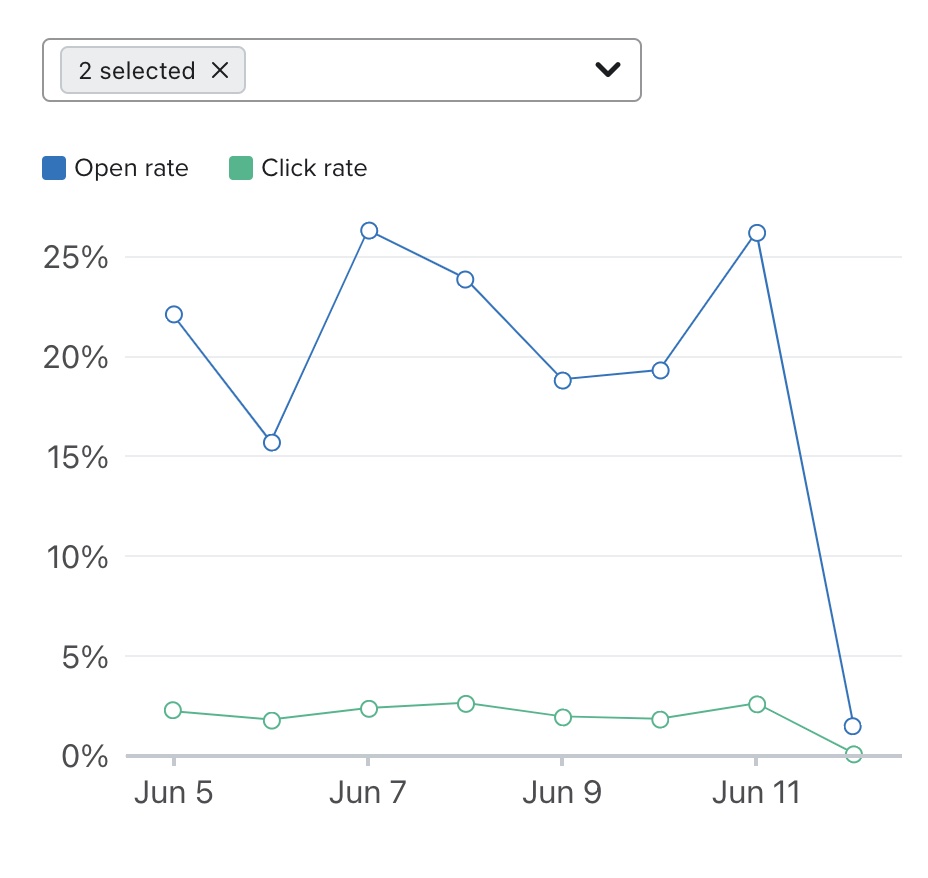The height and width of the screenshot is (878, 928).
Task: Toggle the Open rate legend swatch
Action: (x=54, y=168)
